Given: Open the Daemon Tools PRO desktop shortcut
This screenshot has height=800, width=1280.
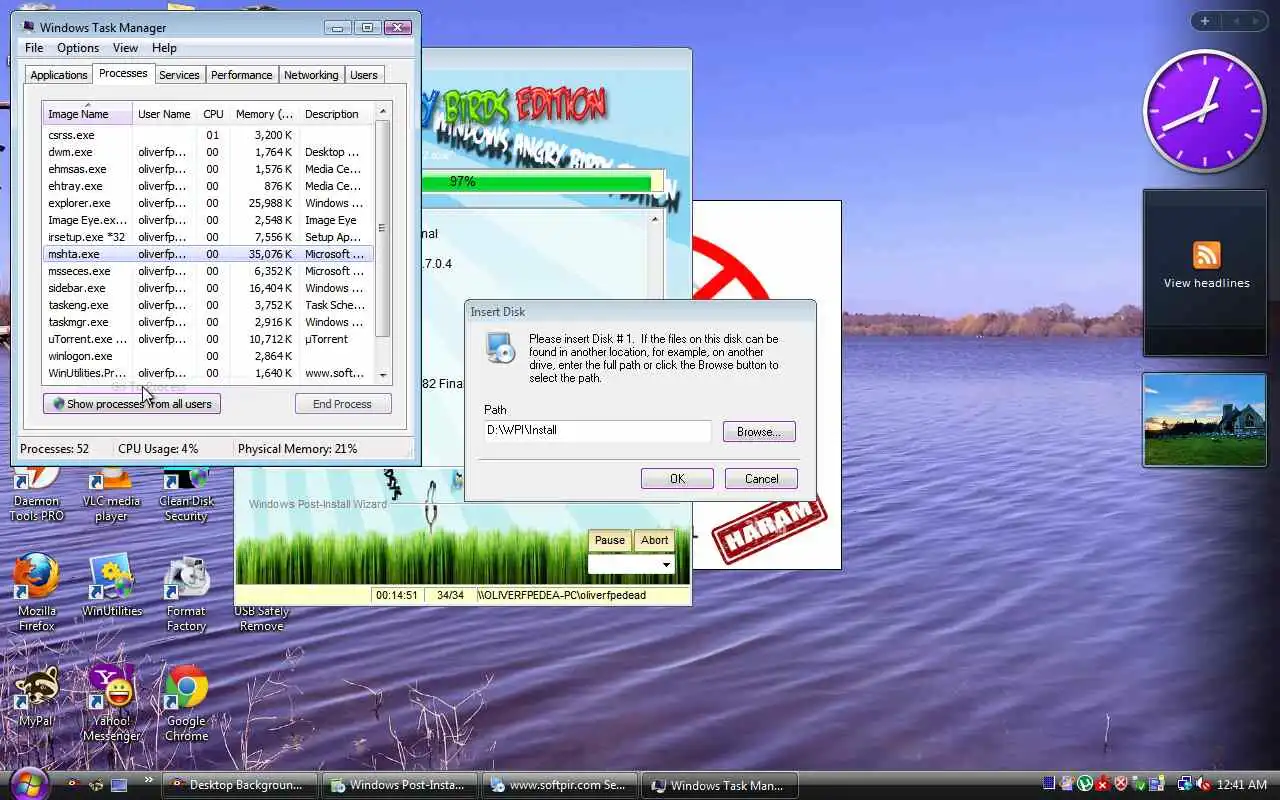Looking at the screenshot, I should [x=36, y=494].
